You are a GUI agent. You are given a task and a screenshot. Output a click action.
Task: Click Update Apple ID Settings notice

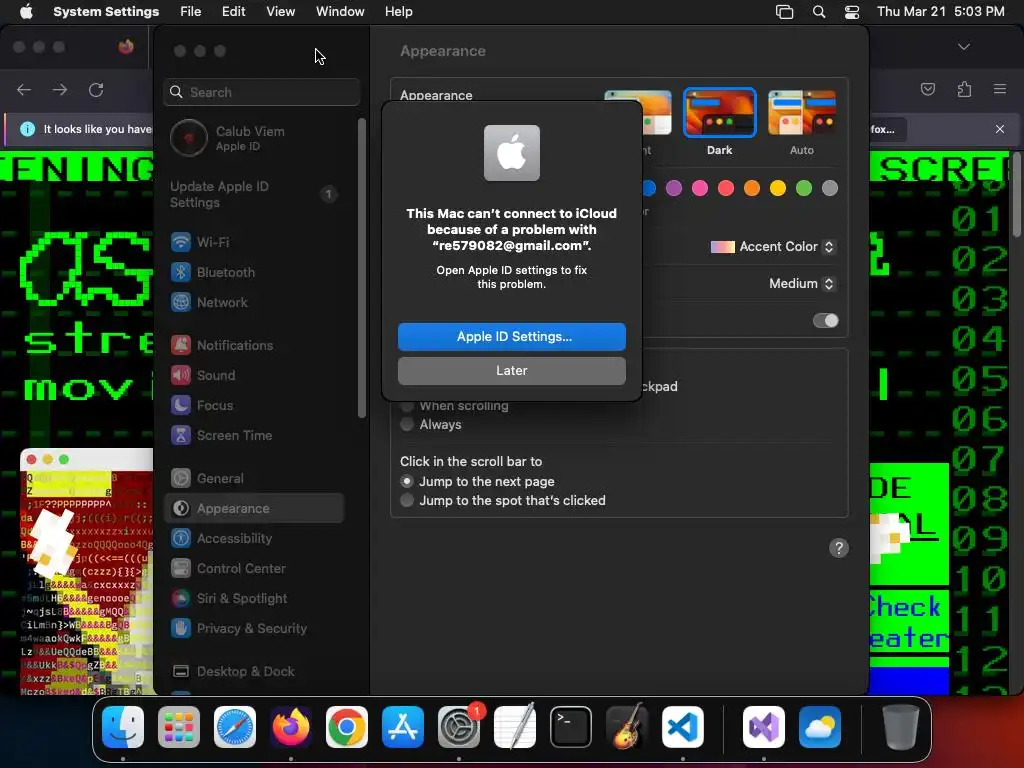253,195
